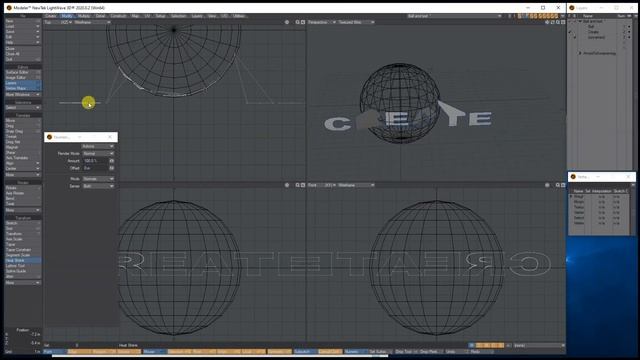Open the Layers panel button

pyautogui.click(x=23, y=83)
